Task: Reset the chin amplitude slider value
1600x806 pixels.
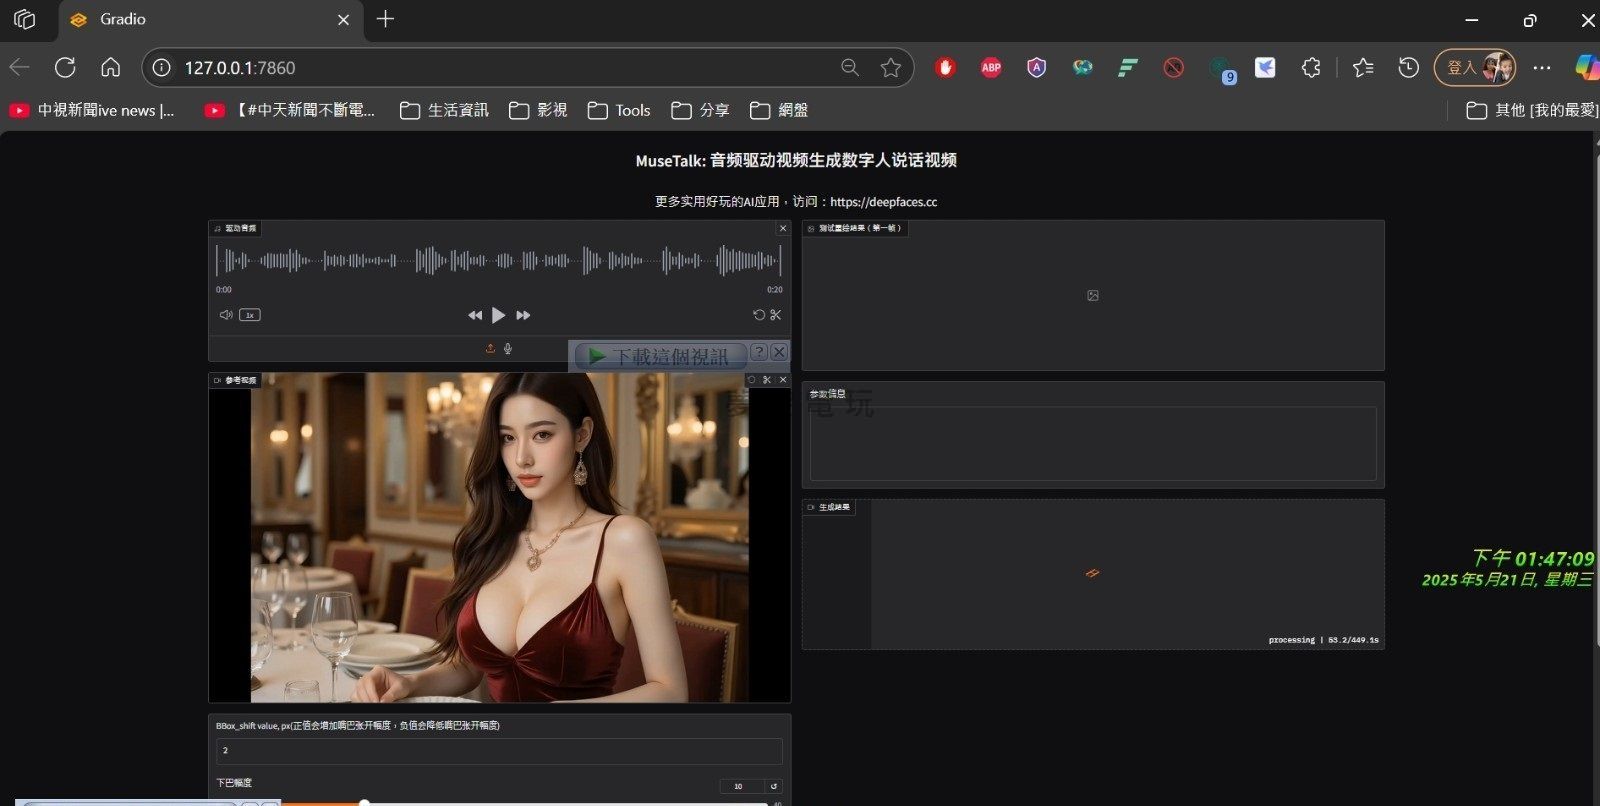Action: point(773,786)
